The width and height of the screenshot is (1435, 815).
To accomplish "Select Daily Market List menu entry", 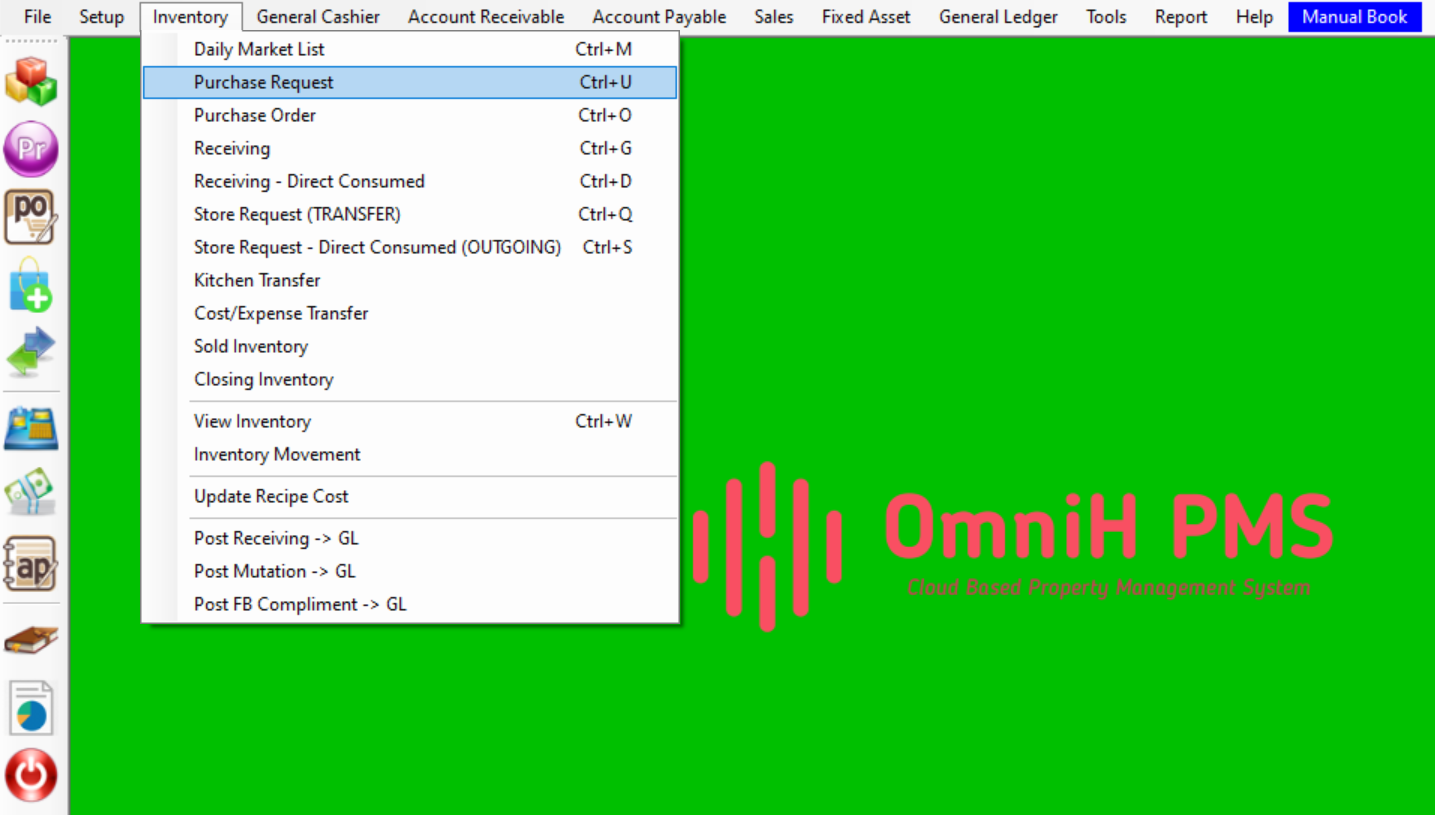I will (x=410, y=49).
